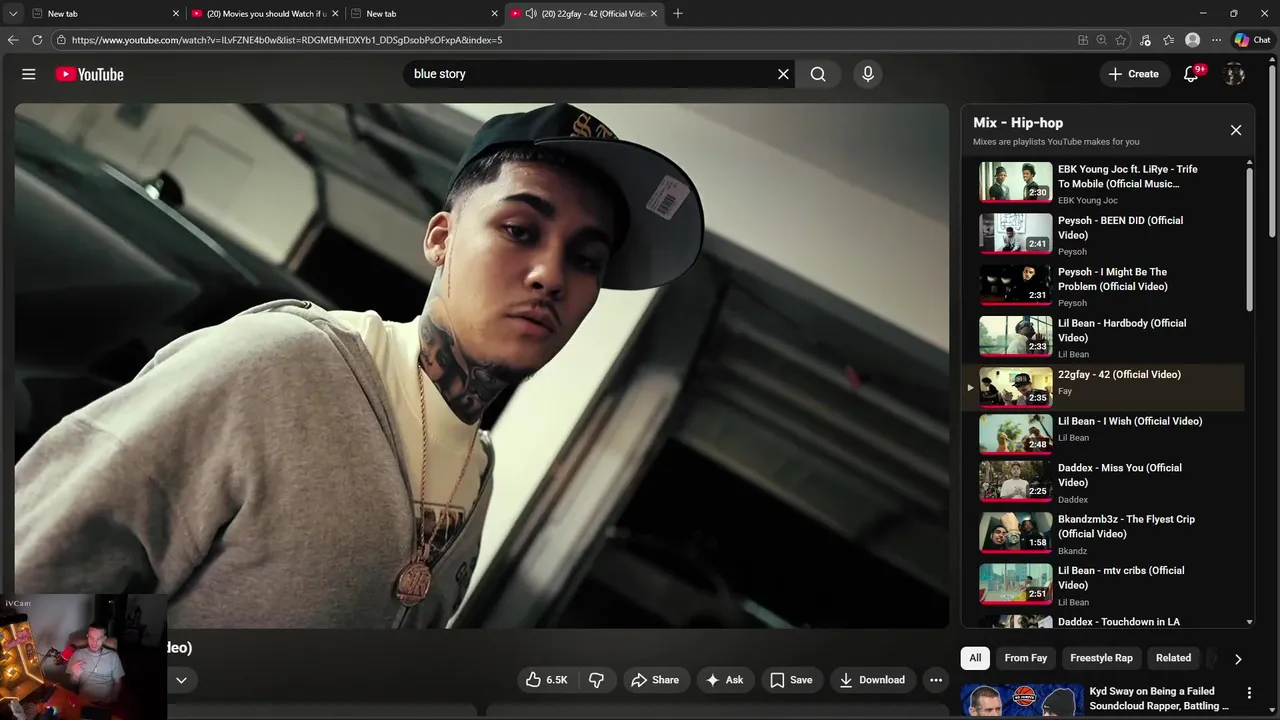This screenshot has height=720, width=1280.
Task: Like the video with 6.5K likes
Action: [547, 680]
